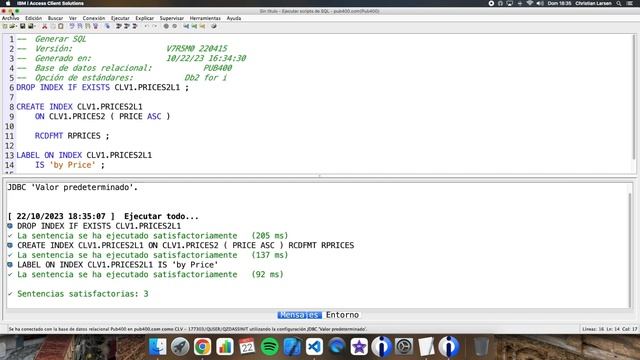Viewport: 640px width, 360px height.
Task: Click Spotlight search magnifier in menu bar
Action: pyautogui.click(x=619, y=3)
